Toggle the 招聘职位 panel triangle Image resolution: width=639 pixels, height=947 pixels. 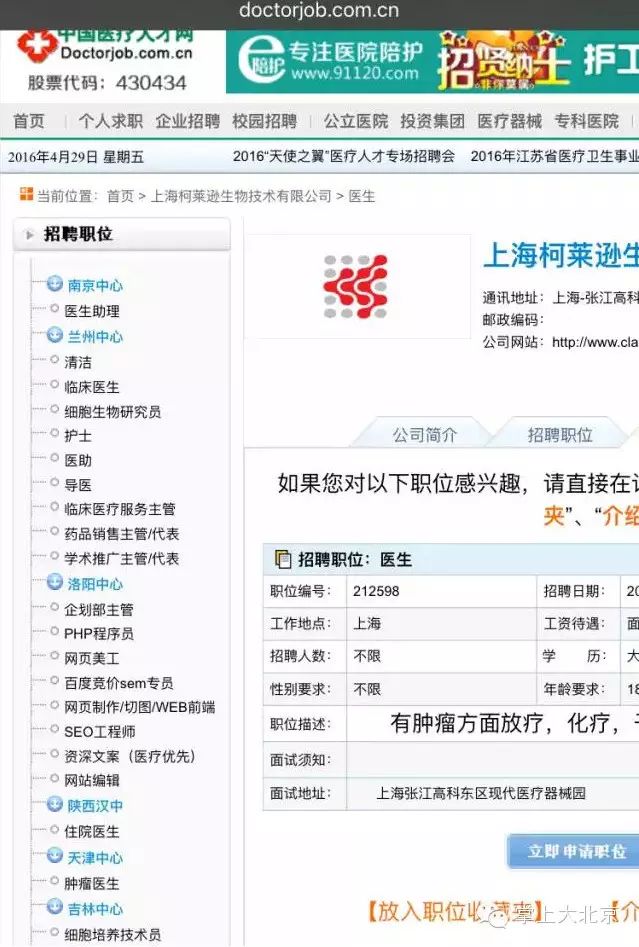pyautogui.click(x=30, y=234)
